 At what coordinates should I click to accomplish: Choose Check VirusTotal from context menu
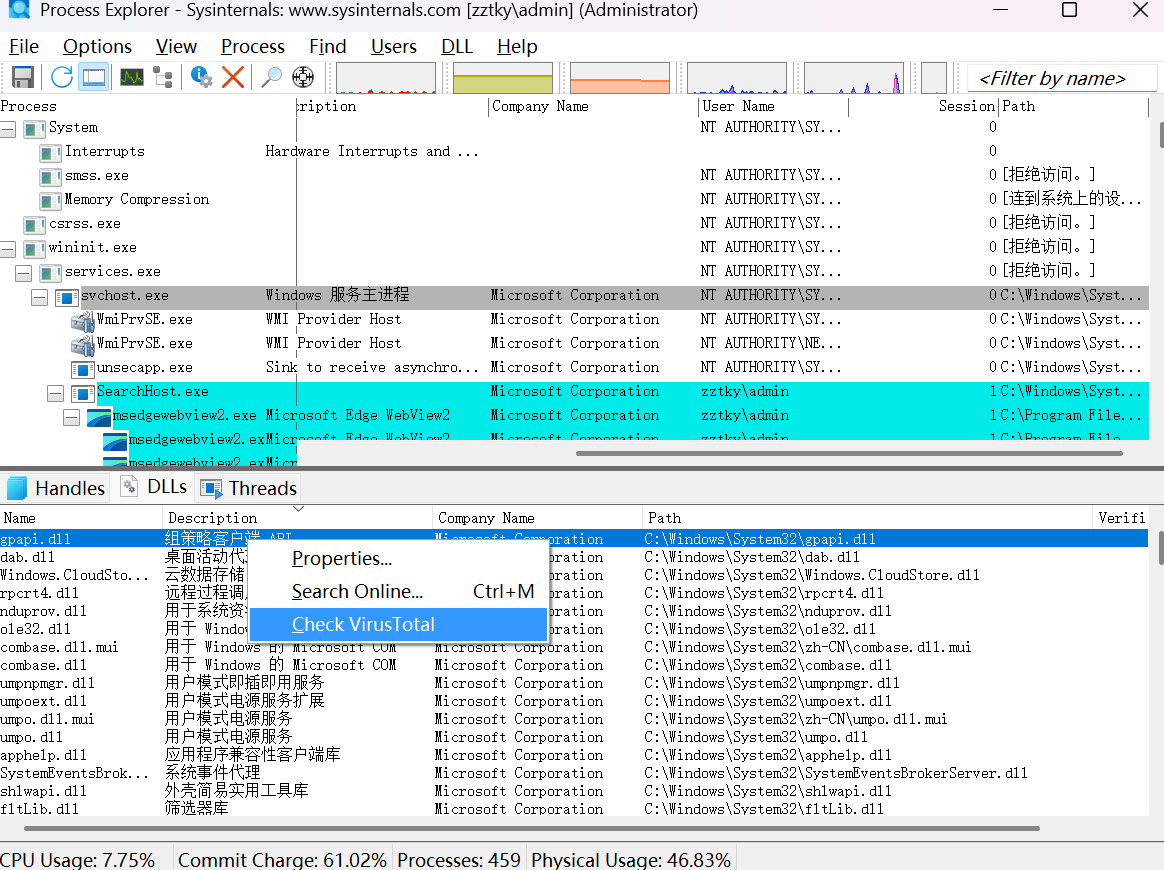(x=398, y=624)
